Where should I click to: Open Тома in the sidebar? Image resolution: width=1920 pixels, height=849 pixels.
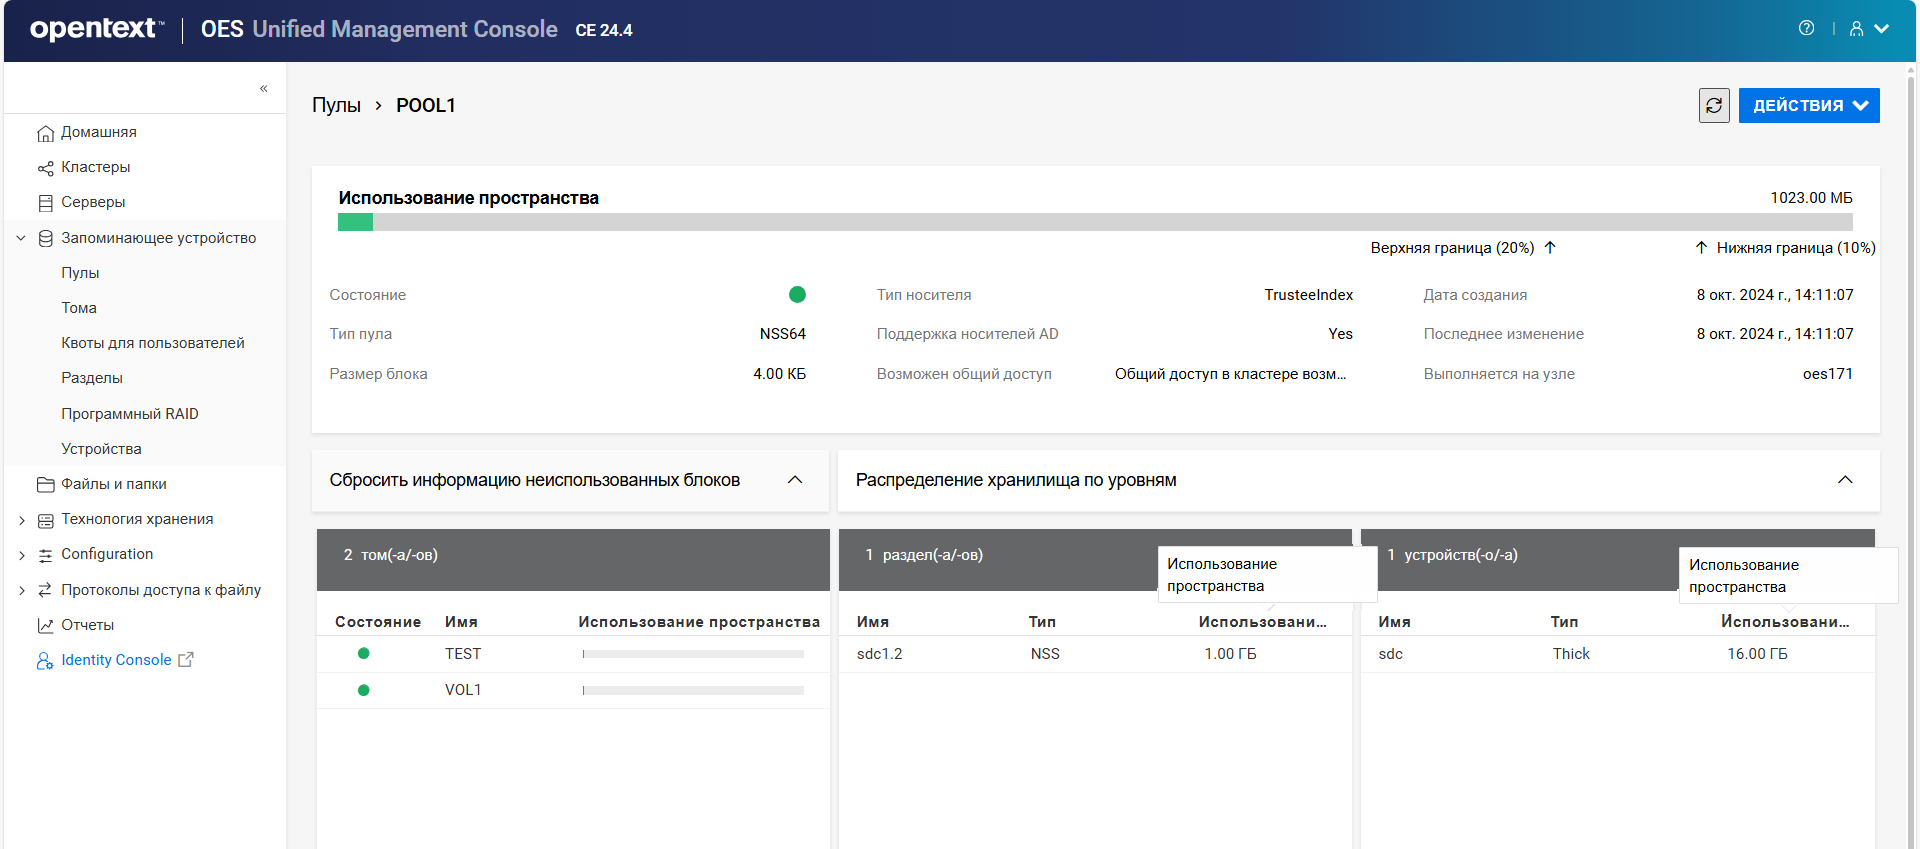coord(79,308)
